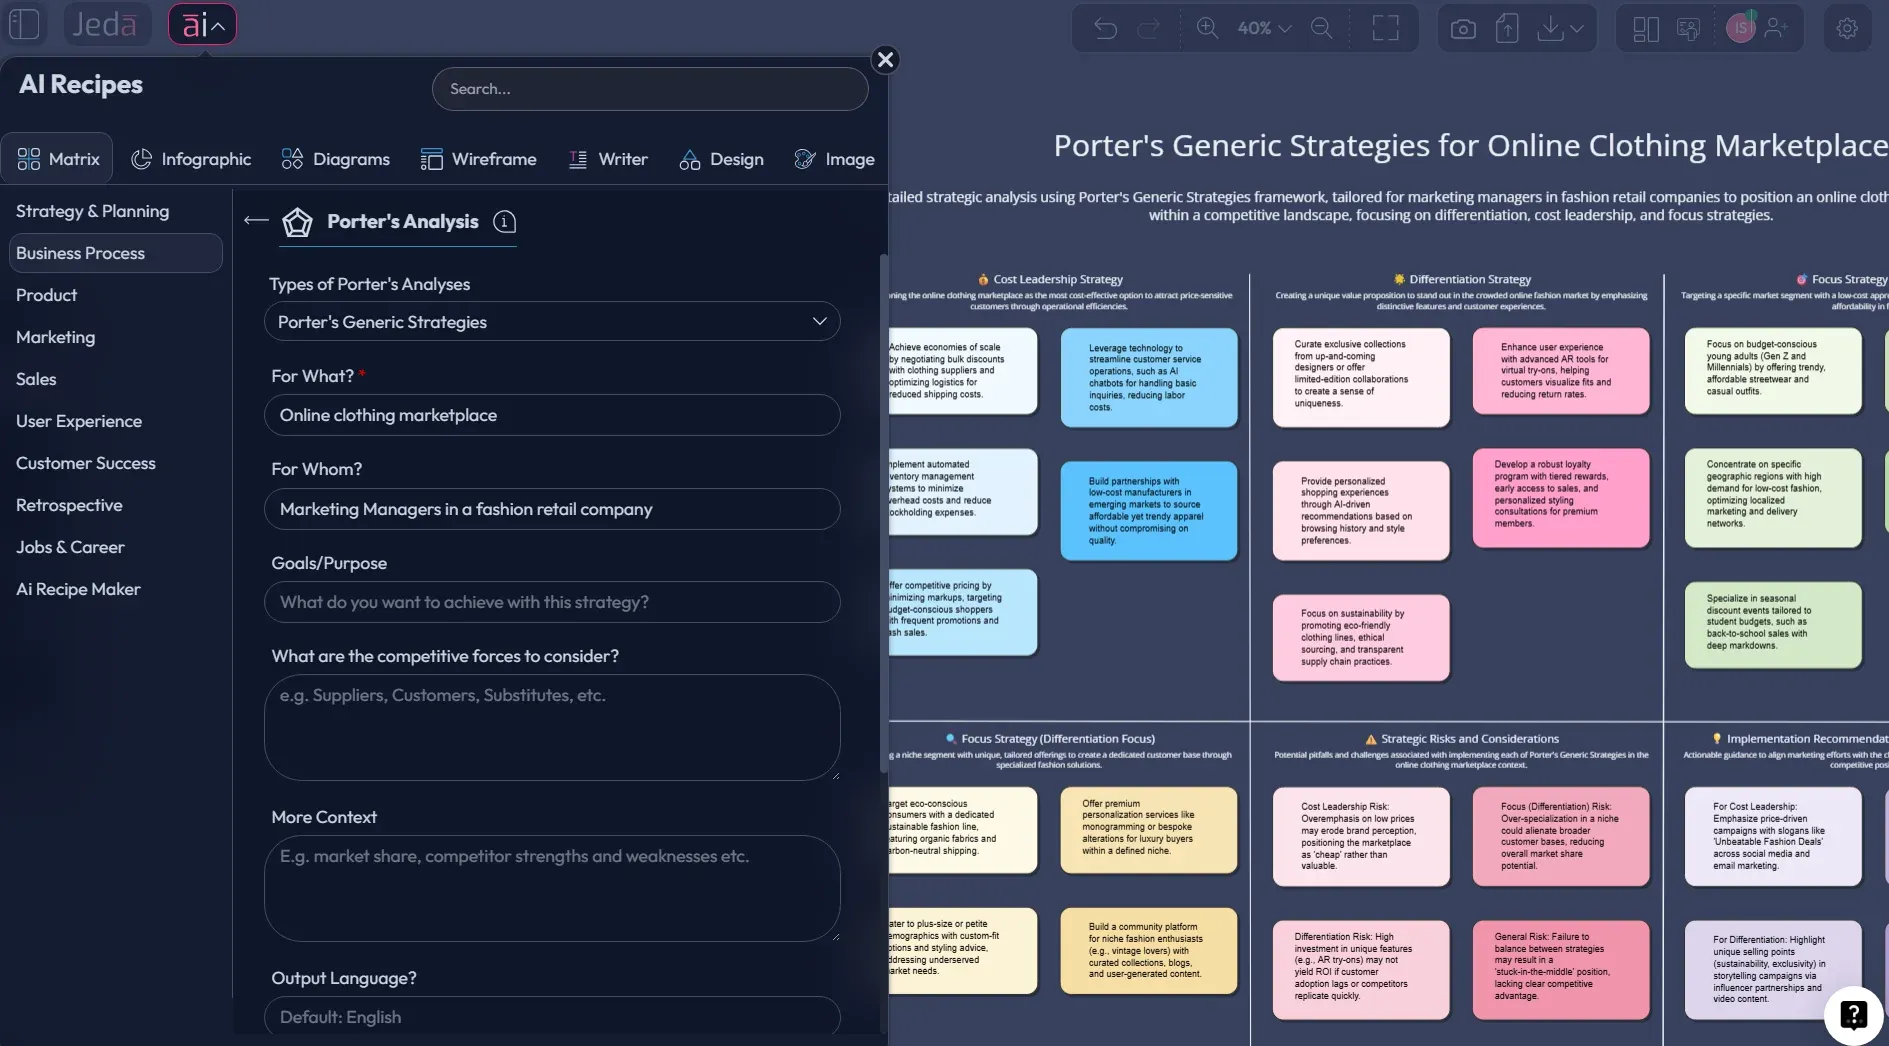Image resolution: width=1889 pixels, height=1046 pixels.
Task: Click the AI Recipes search field
Action: [x=650, y=88]
